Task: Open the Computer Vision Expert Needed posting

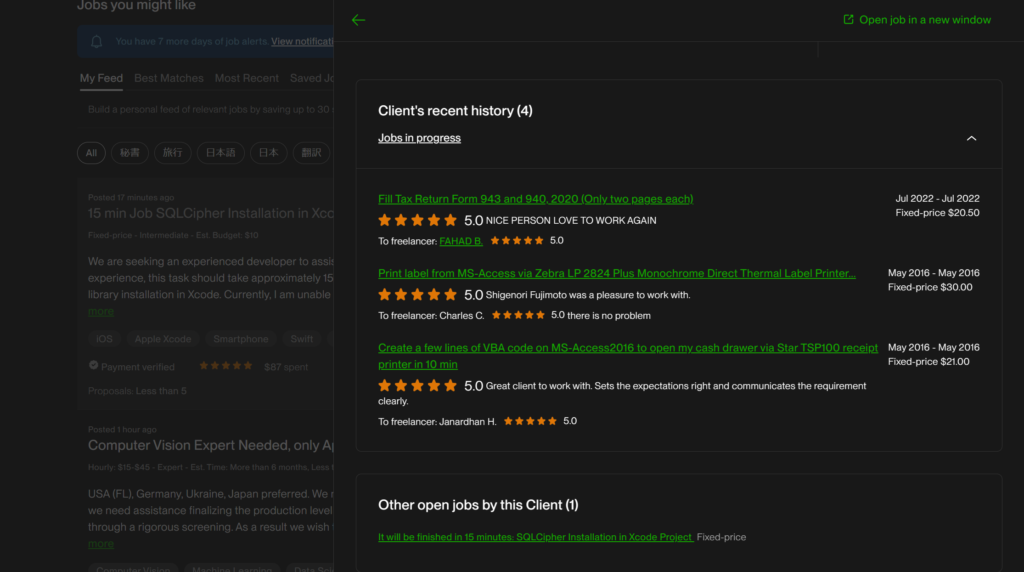Action: (211, 445)
